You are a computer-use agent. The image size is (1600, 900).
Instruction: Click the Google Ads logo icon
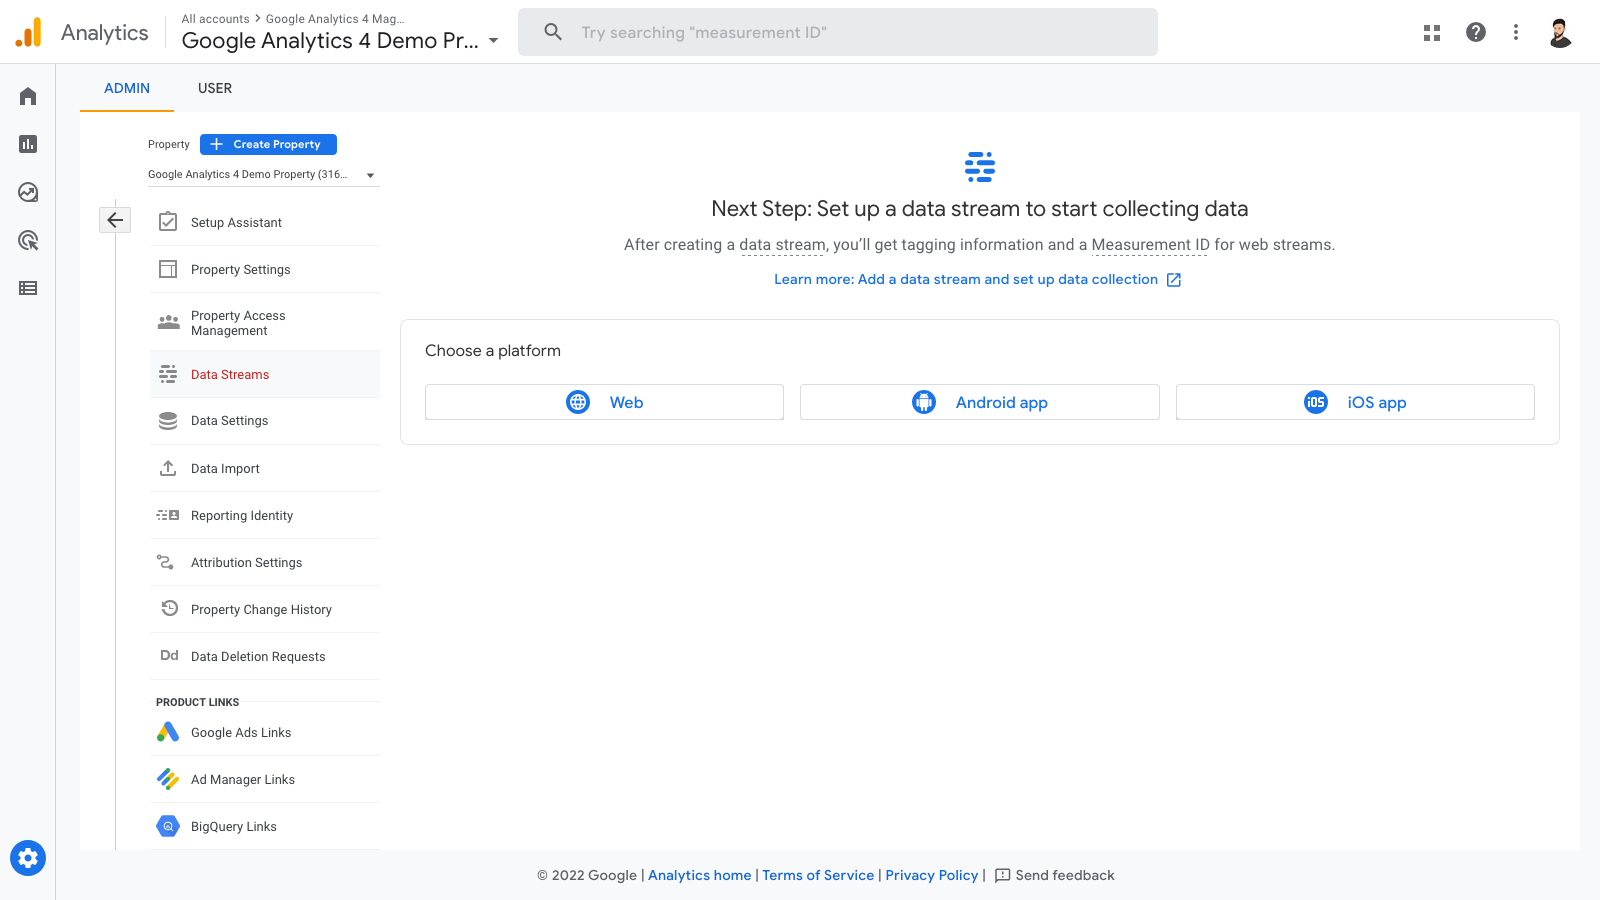pos(168,732)
